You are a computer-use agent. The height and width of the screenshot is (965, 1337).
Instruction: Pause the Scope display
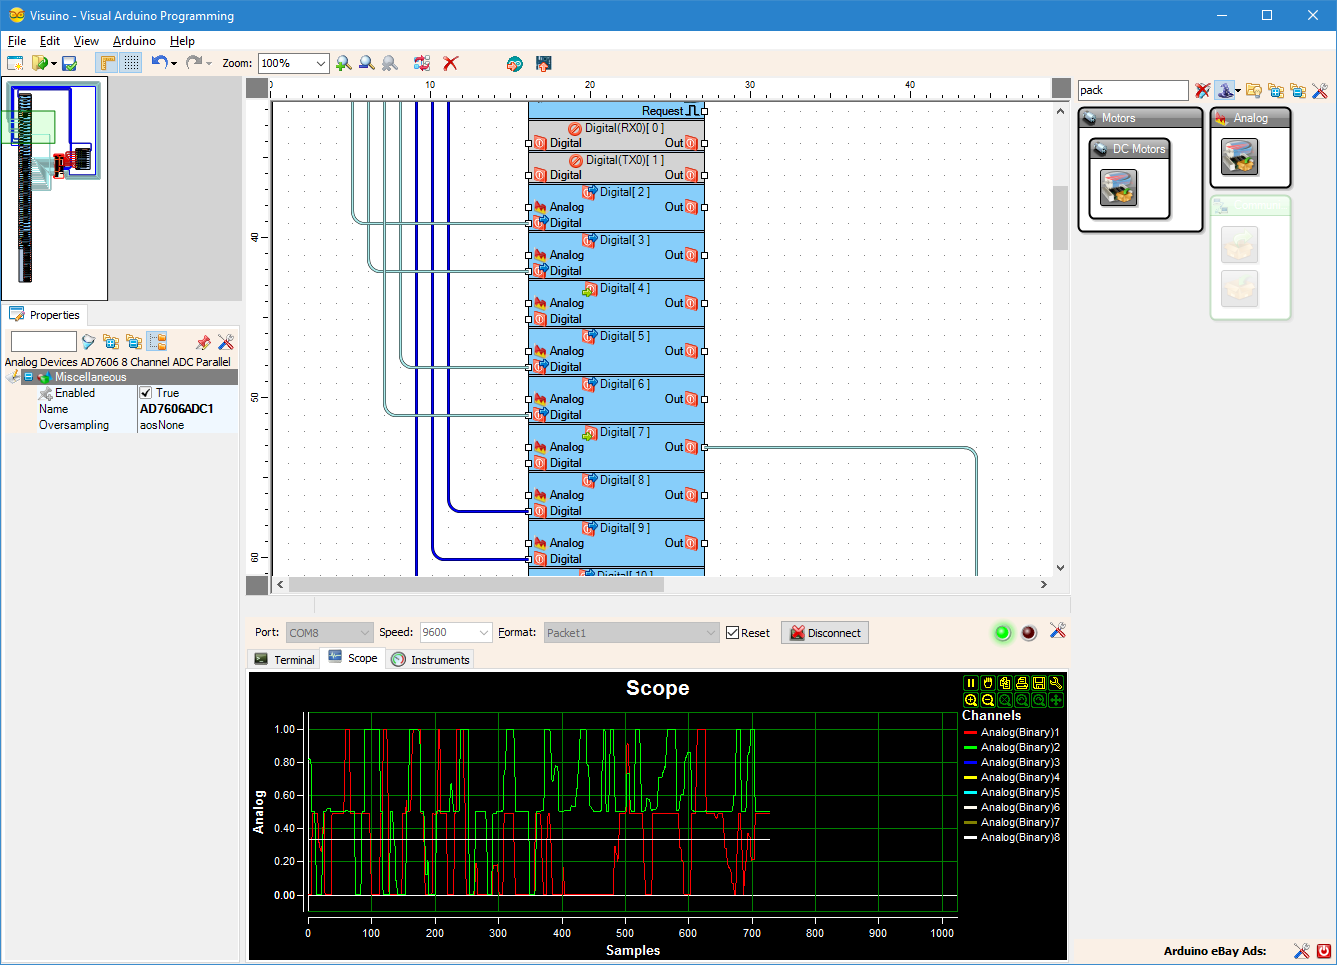point(971,683)
